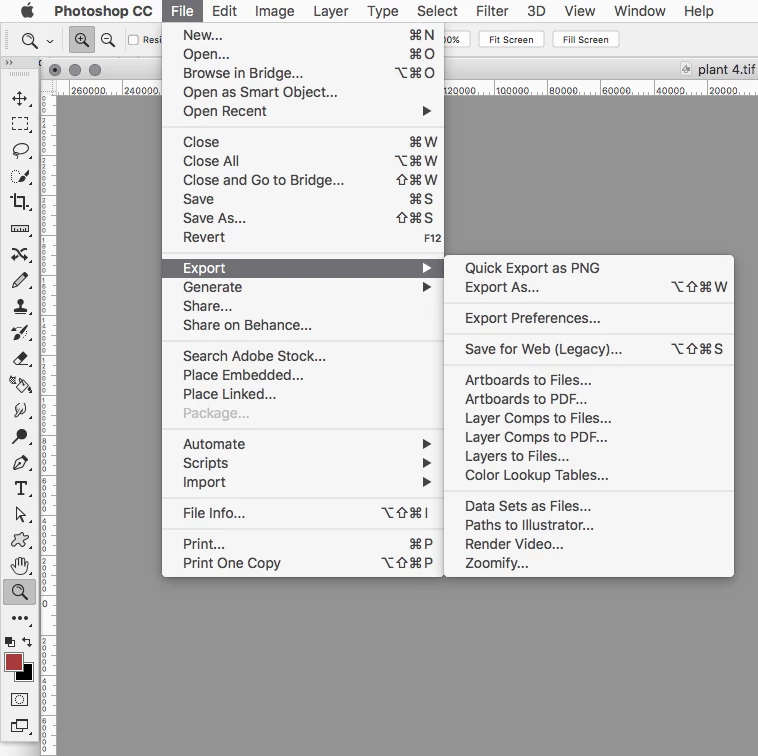The width and height of the screenshot is (758, 756).
Task: Select the Rectangular Marquee tool
Action: (x=20, y=124)
